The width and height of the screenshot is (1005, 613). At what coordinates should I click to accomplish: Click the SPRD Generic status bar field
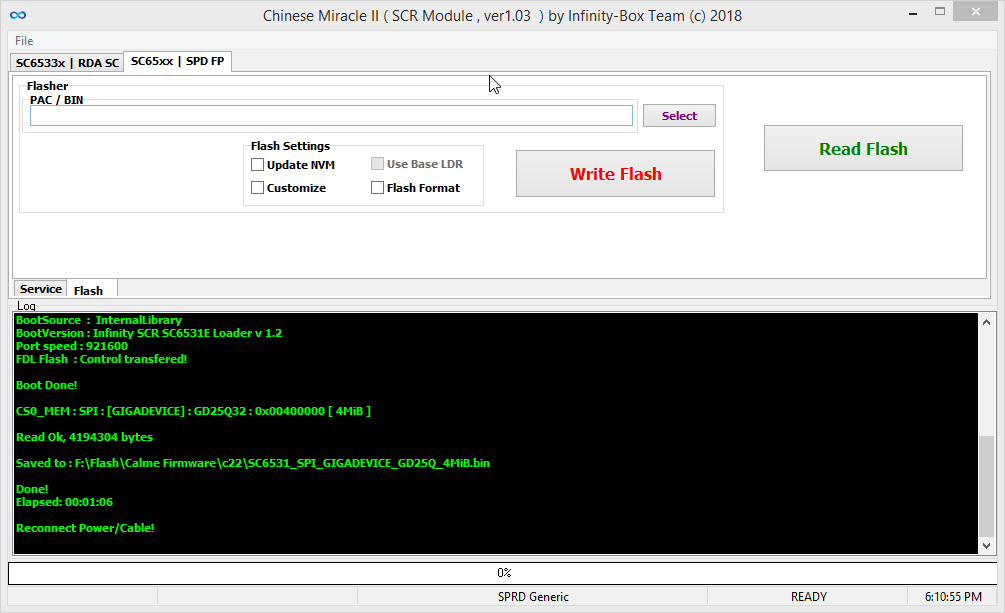coord(533,597)
